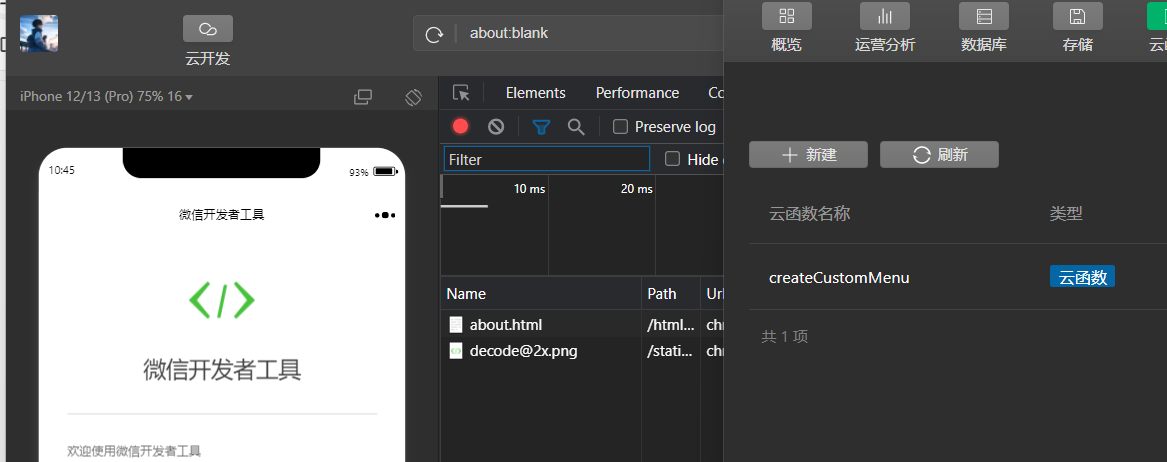
Task: Enable Preserve log checkbox
Action: click(620, 126)
